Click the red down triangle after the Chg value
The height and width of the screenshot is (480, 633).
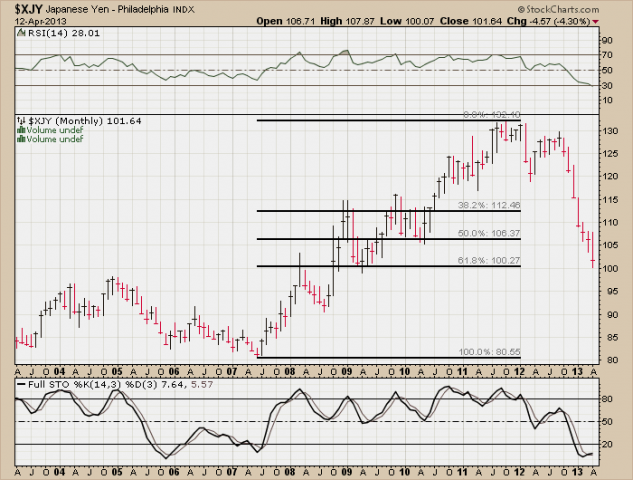595,21
